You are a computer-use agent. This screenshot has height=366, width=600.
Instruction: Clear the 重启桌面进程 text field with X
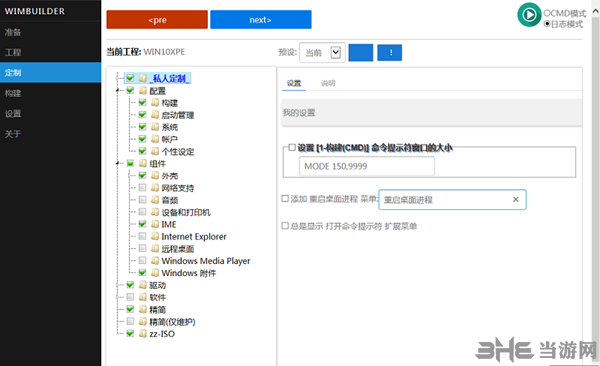coord(516,199)
